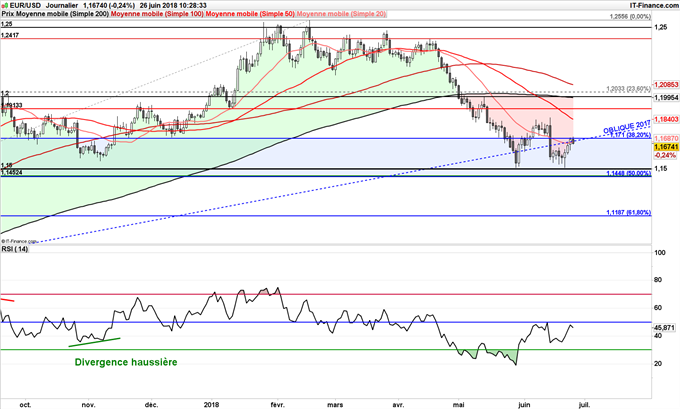The height and width of the screenshot is (409, 680).
Task: Click the OBLIQUE 2017 trendline label
Action: point(627,126)
